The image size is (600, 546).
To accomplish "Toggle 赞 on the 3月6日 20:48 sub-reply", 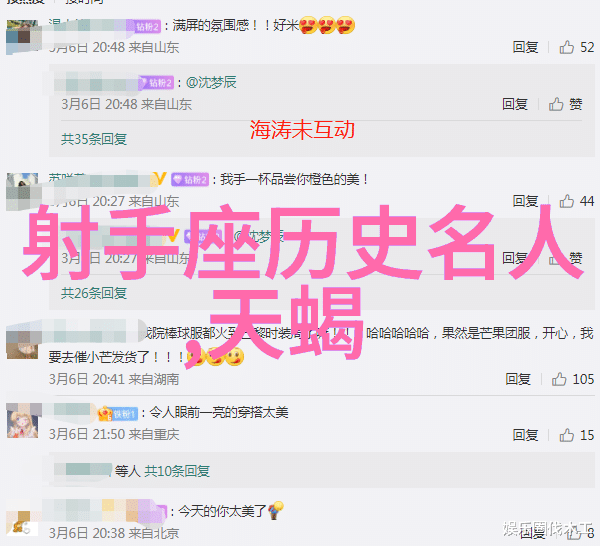I will [566, 104].
